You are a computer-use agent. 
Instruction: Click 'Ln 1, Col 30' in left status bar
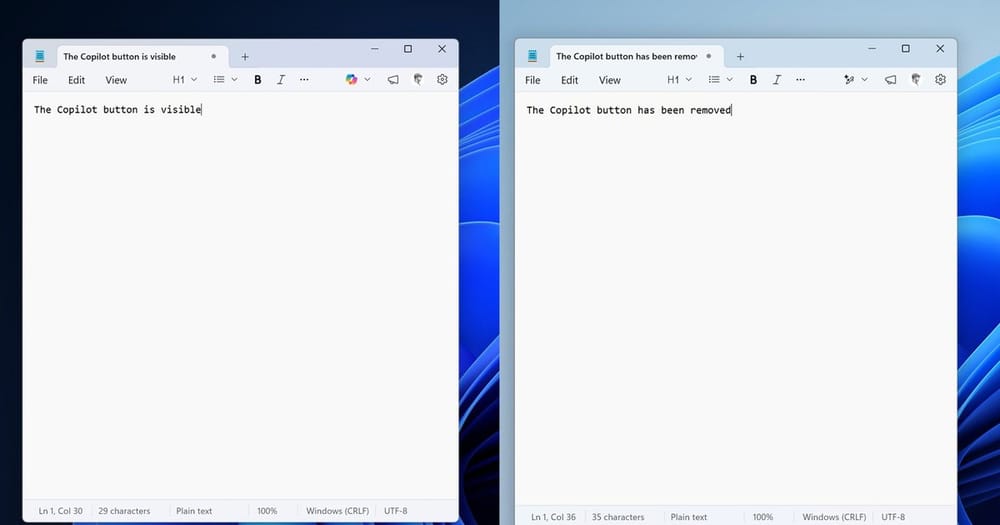point(61,511)
